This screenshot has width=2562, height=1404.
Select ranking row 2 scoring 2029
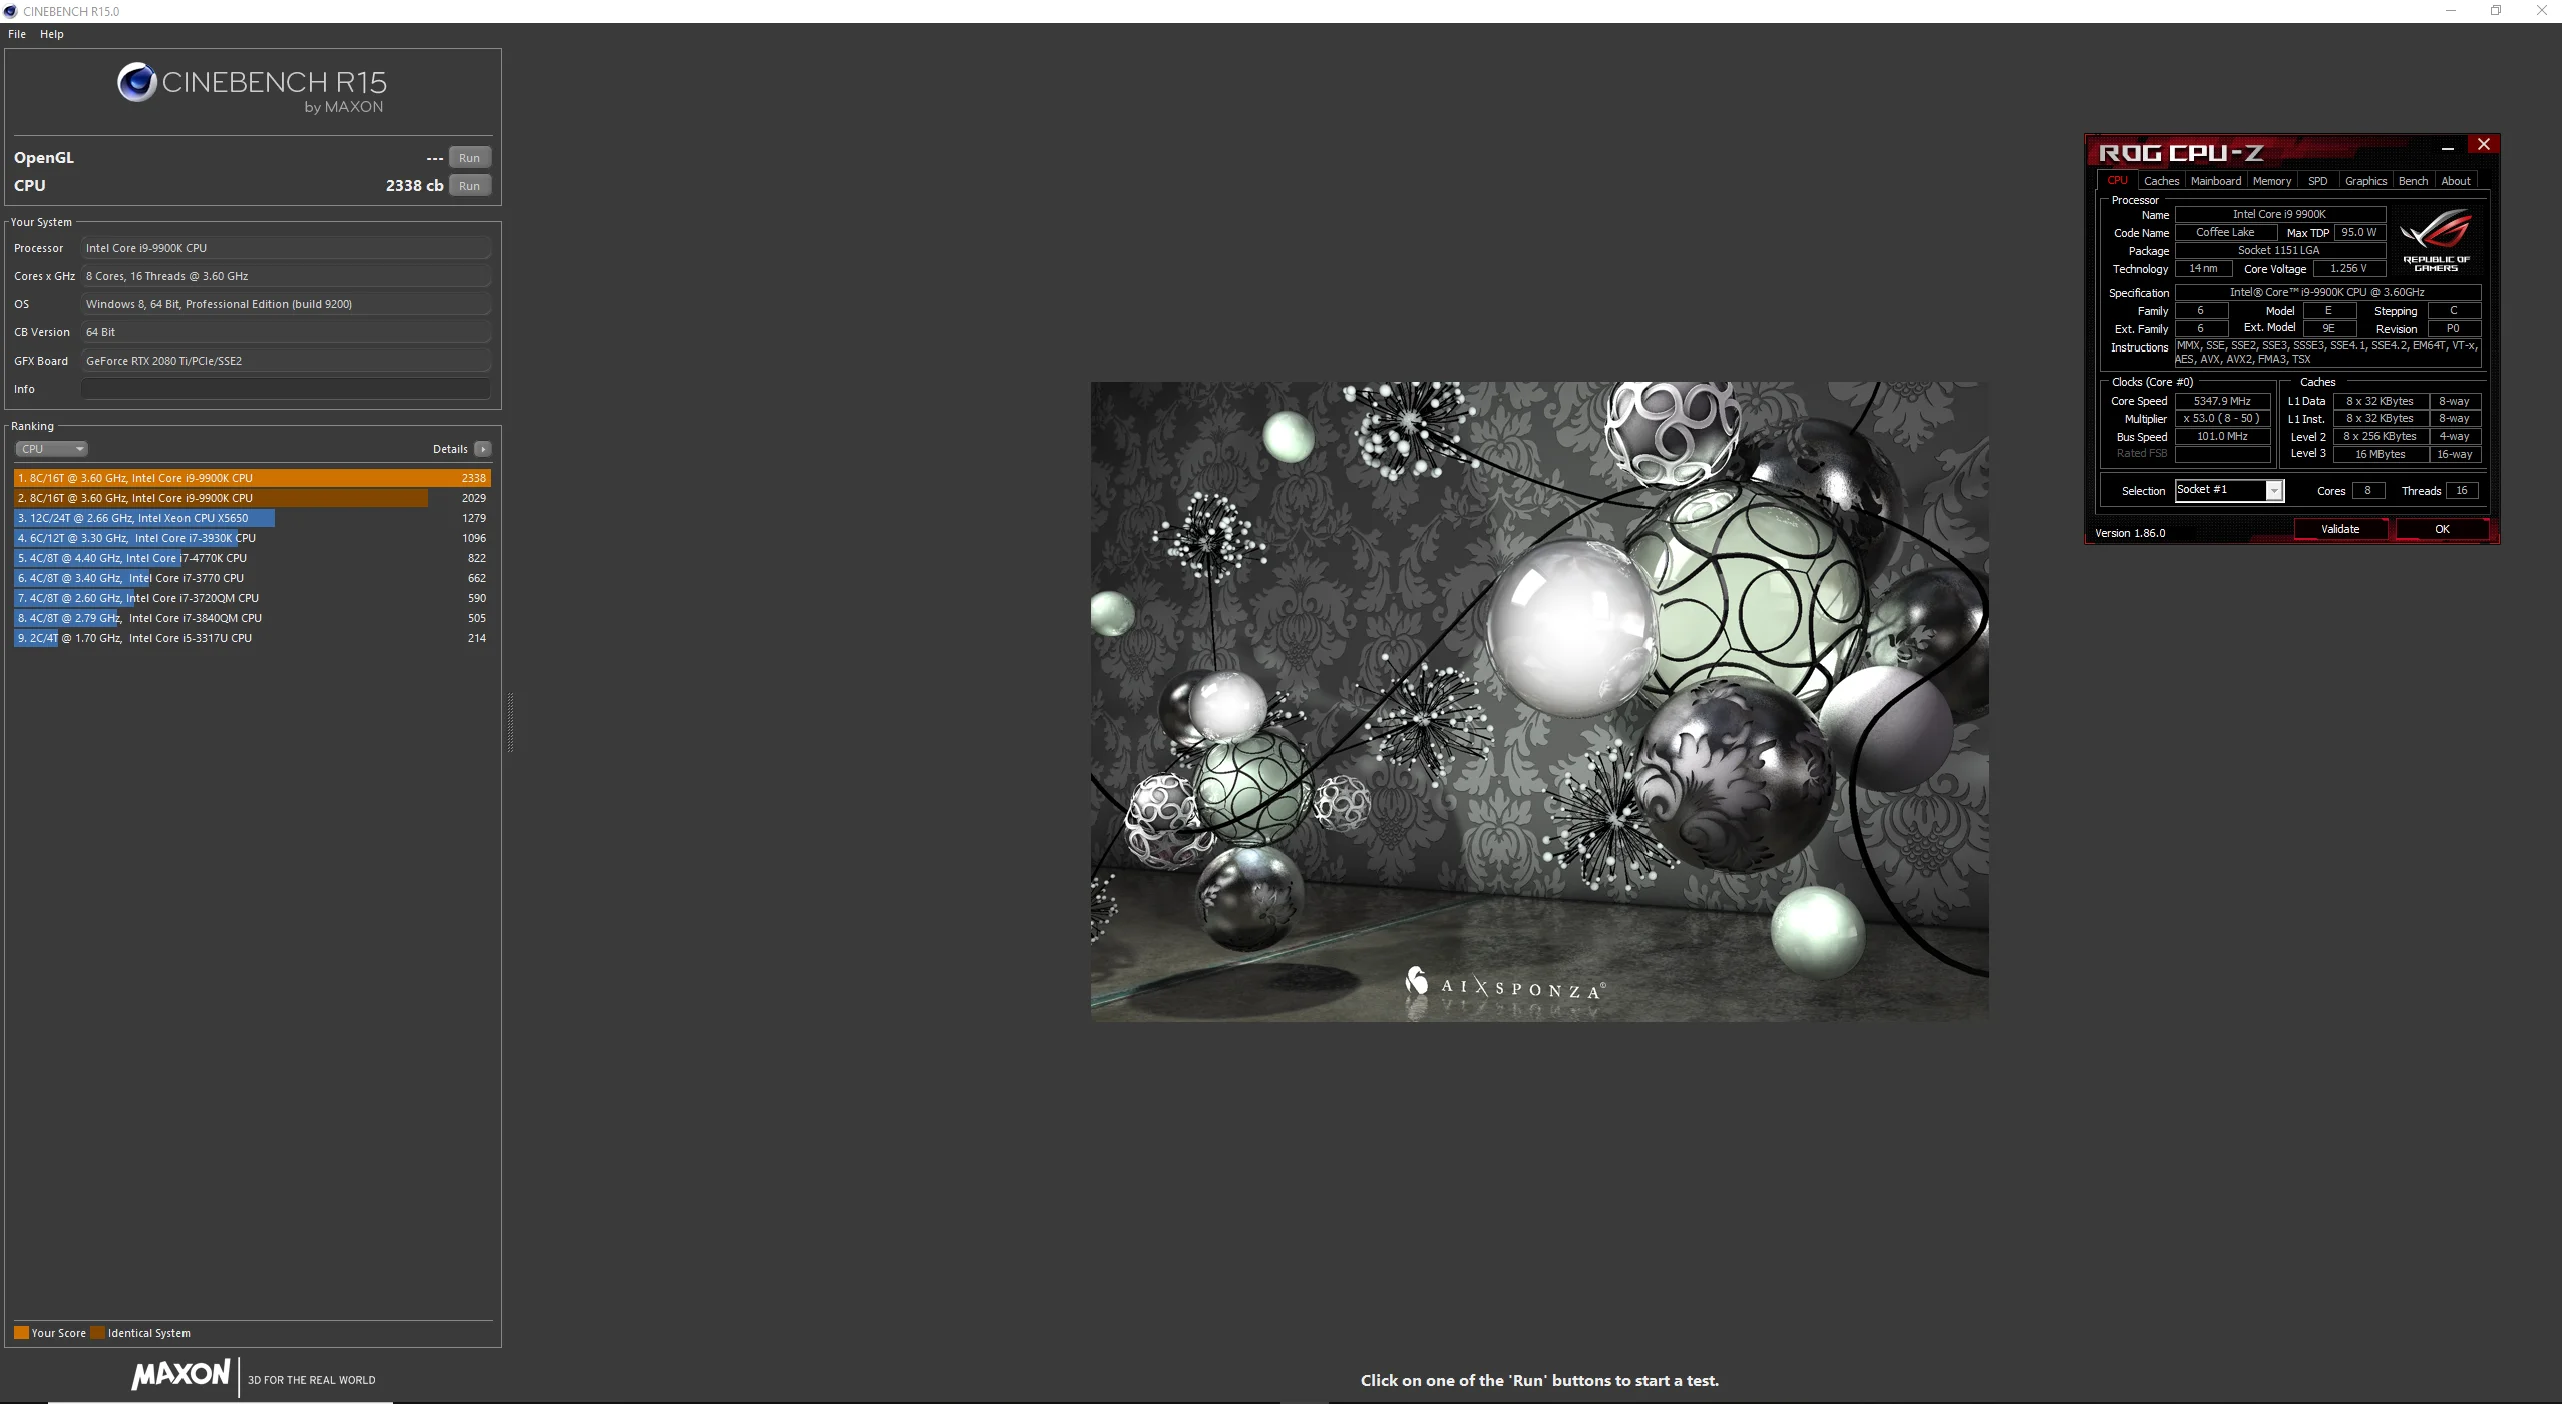click(252, 498)
